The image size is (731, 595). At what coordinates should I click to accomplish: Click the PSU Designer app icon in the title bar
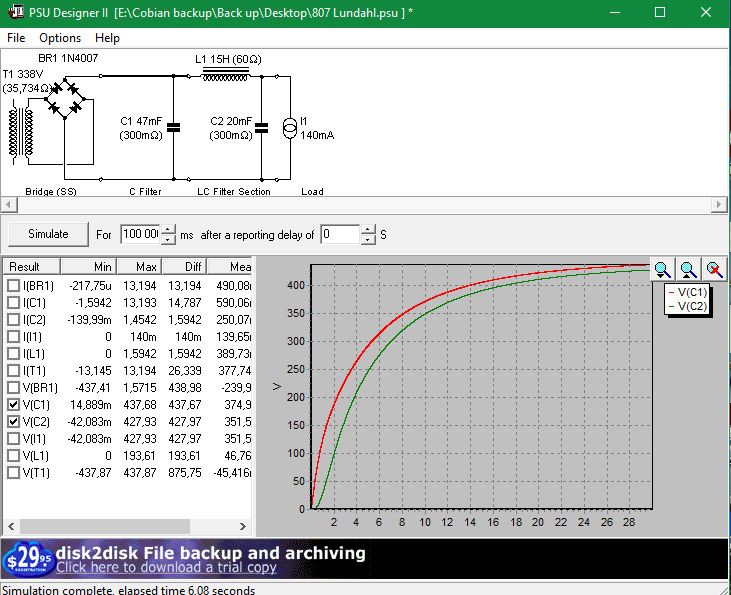click(x=16, y=12)
